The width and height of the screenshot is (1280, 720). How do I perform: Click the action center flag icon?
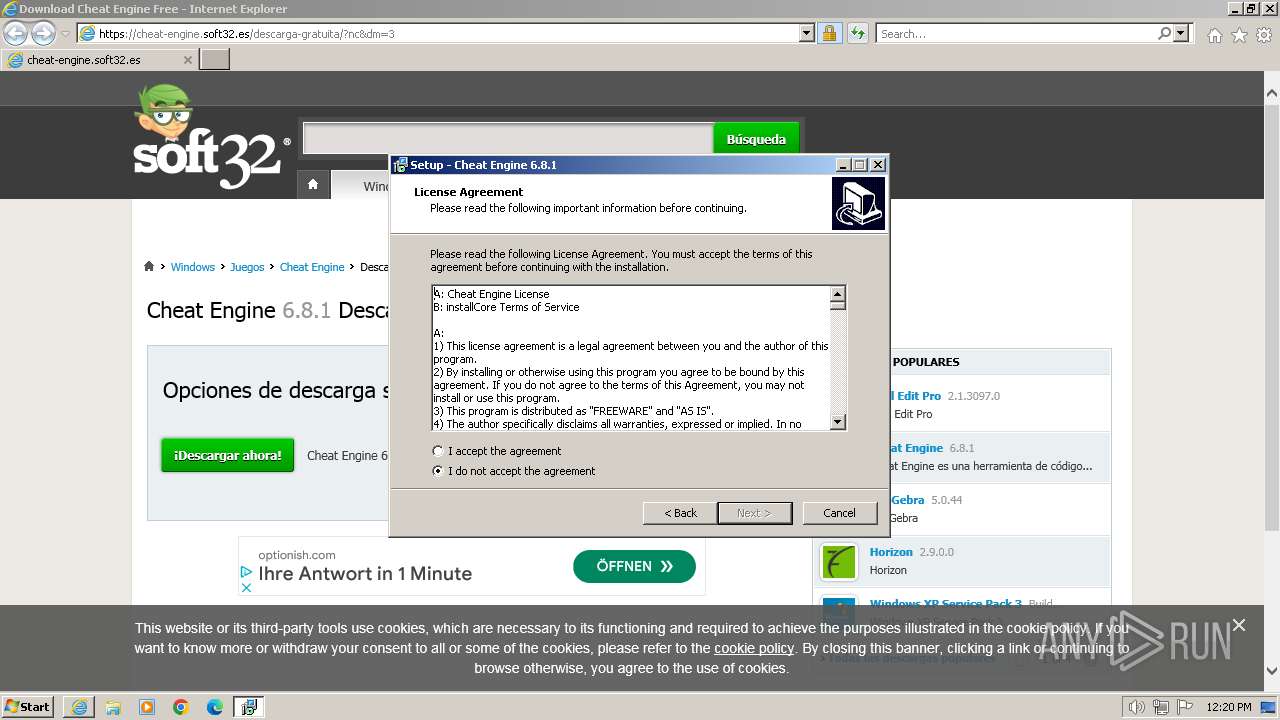click(1185, 707)
